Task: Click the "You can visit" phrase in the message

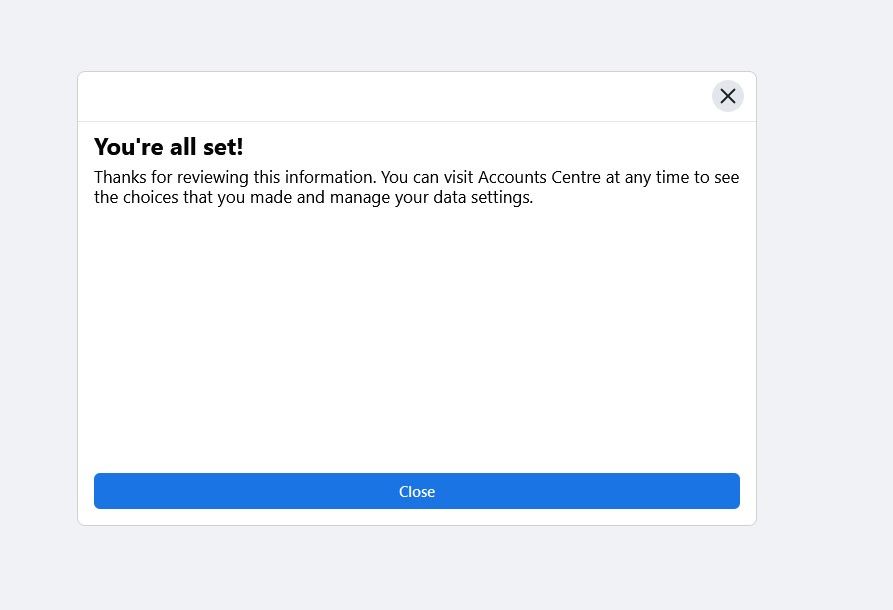Action: [427, 177]
